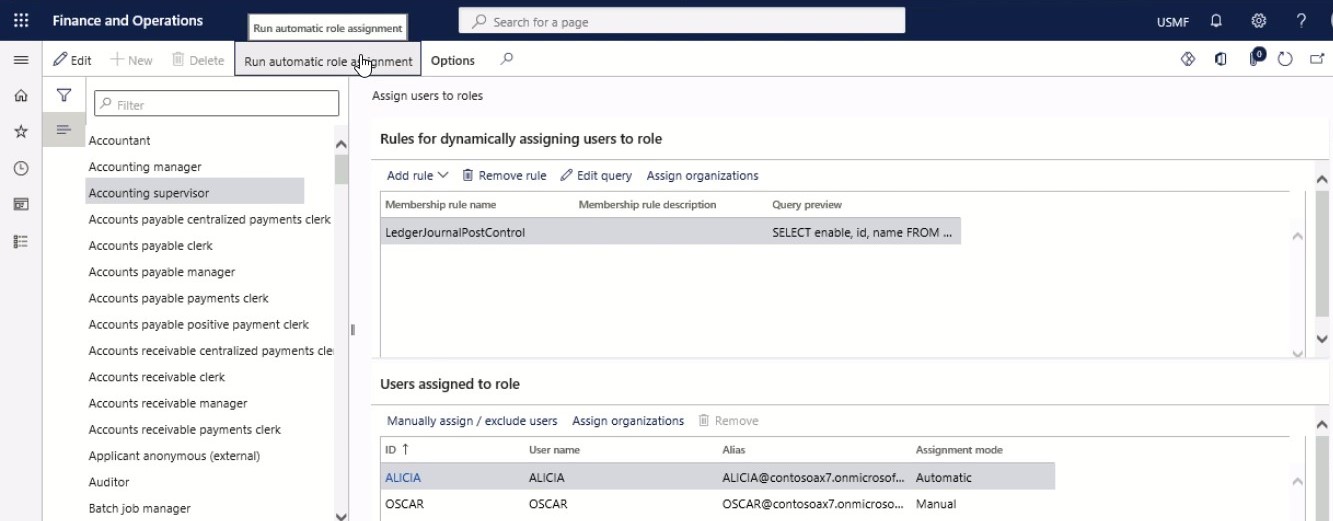Click the SELECT enable, id, name query cell
Viewport: 1333px width, 521px height.
862,233
